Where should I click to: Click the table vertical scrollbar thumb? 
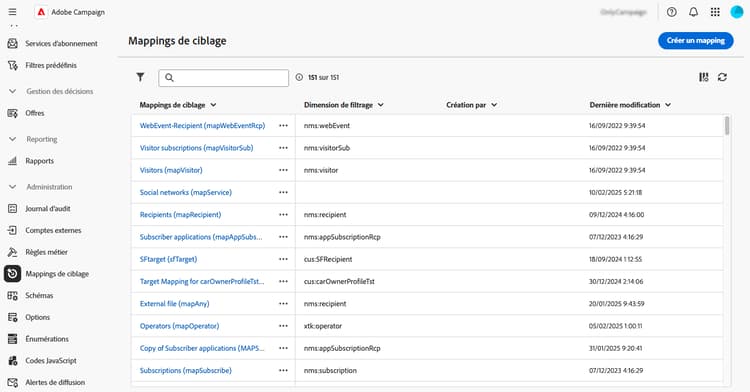click(727, 126)
